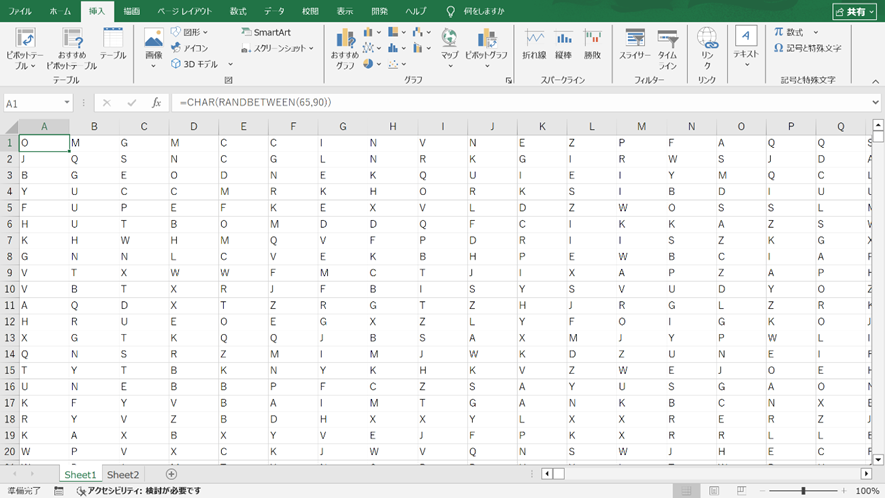This screenshot has width=885, height=498.
Task: Open the Home (ホーム) ribbon tab
Action: [x=60, y=11]
